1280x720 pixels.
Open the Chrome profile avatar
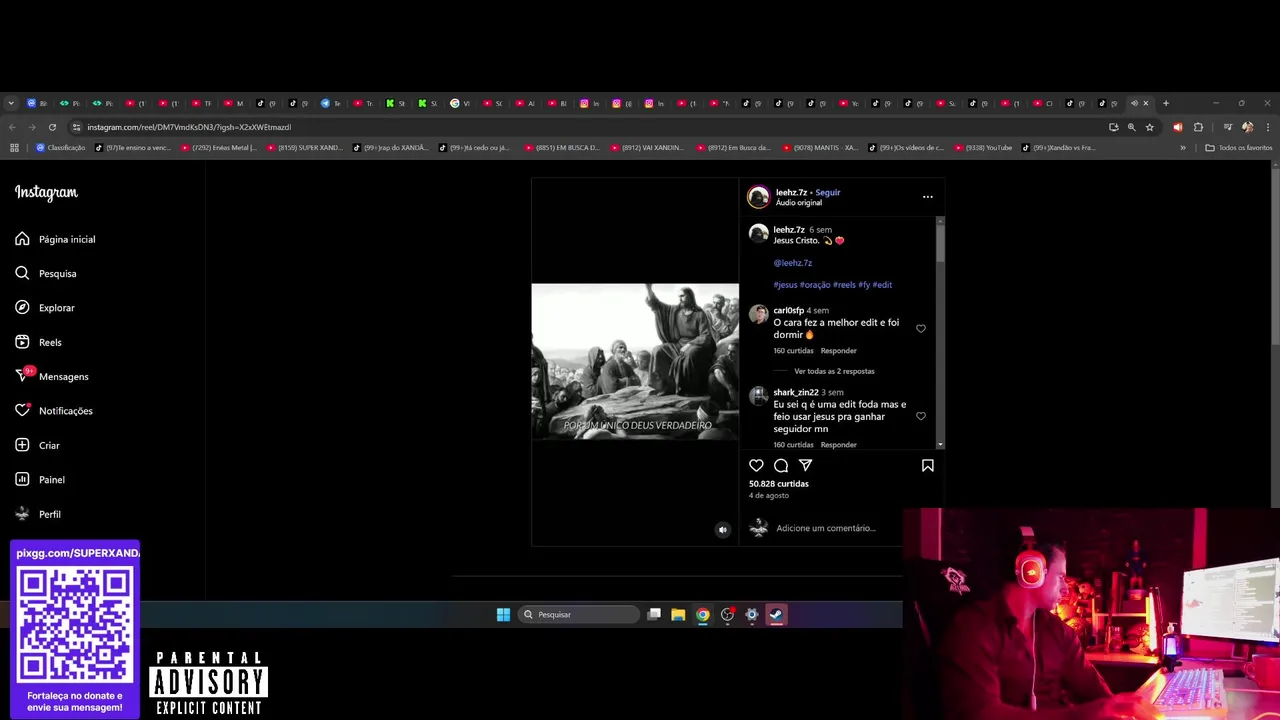[1247, 127]
